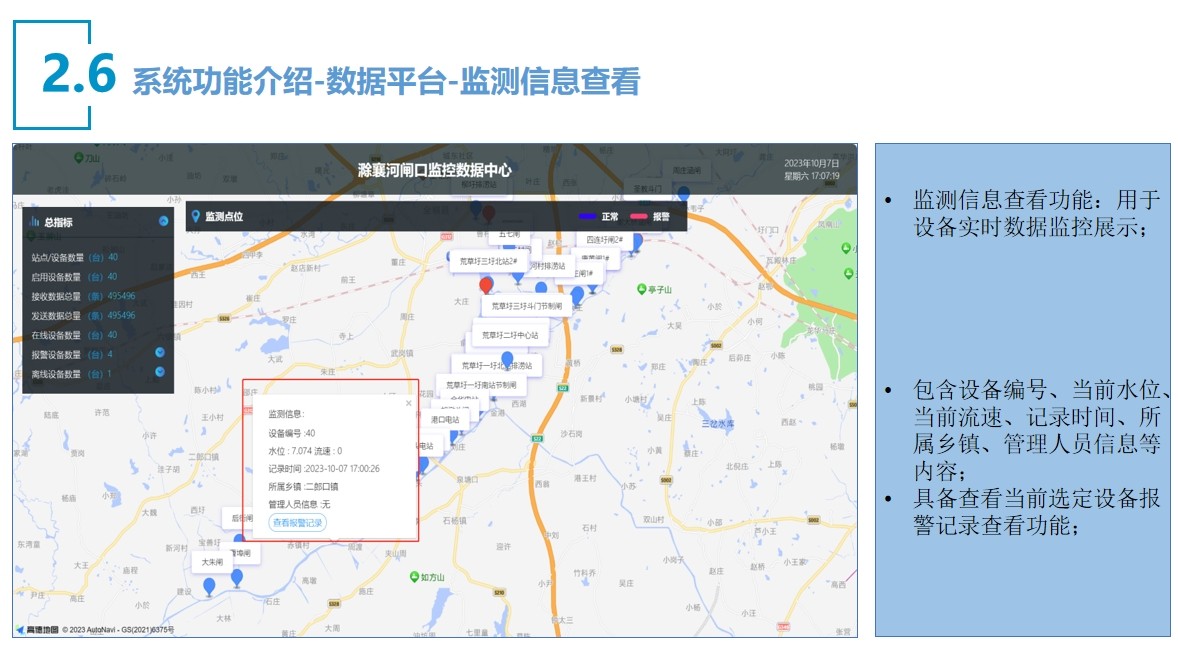Click the 查看报警记录 button

(298, 522)
